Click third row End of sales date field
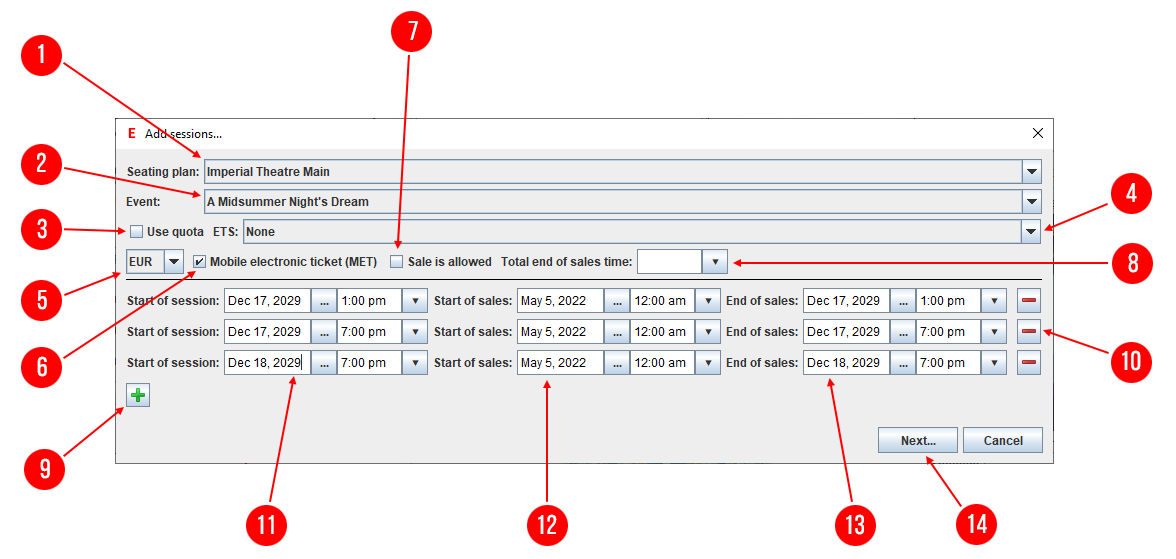 tap(847, 363)
